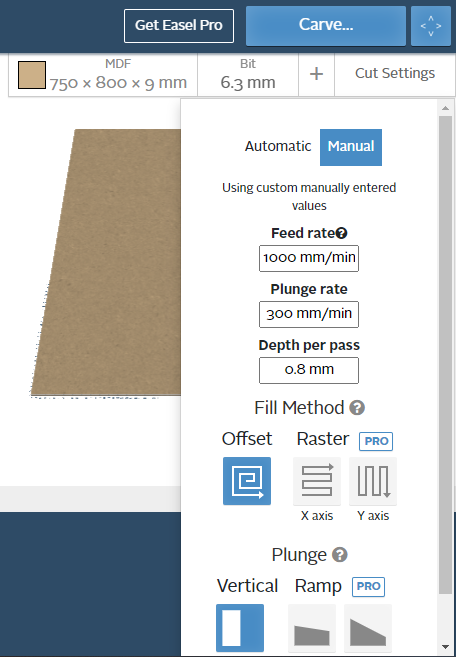Select the steep ramp plunge icon
456x657 pixels.
[368, 628]
